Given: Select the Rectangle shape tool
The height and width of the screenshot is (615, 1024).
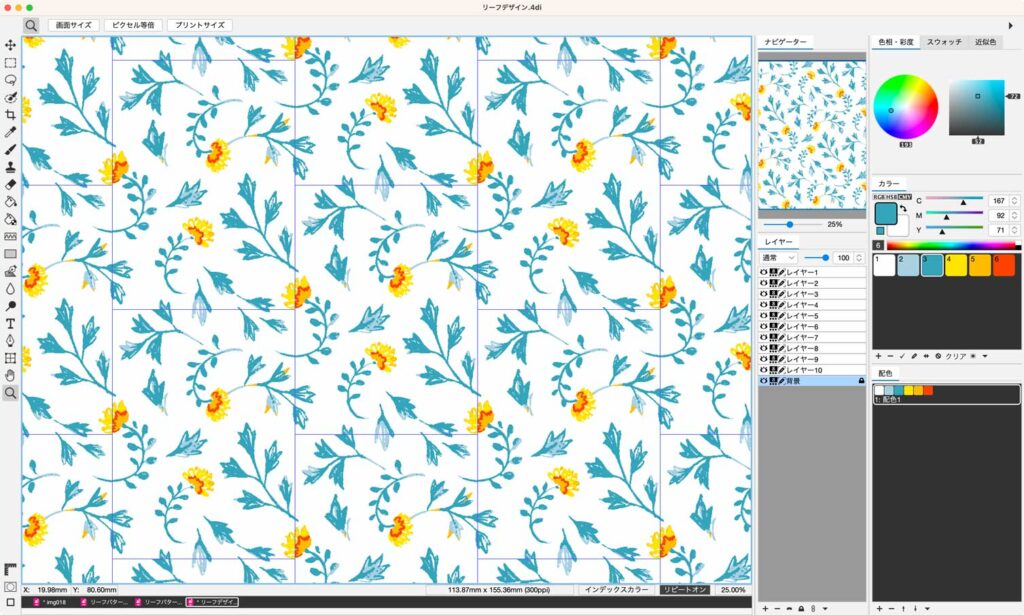Looking at the screenshot, I should pyautogui.click(x=10, y=254).
